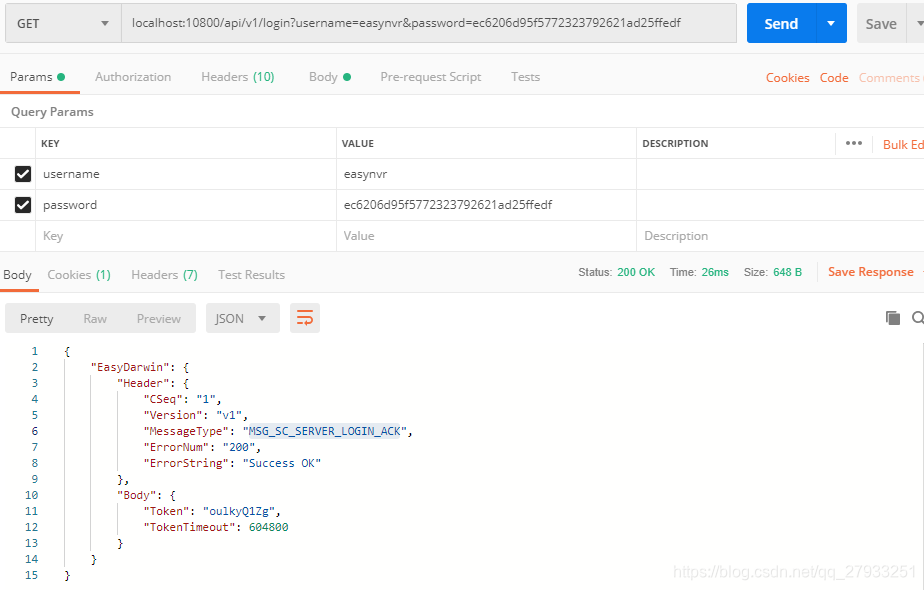Click the DESCRIPTION column header
This screenshot has height=590, width=924.
(x=675, y=143)
